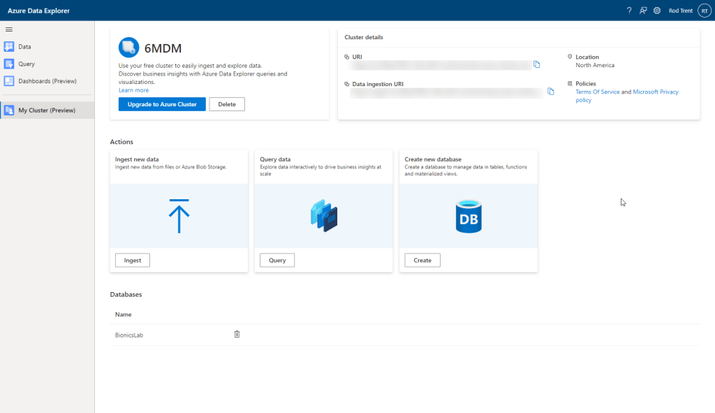The image size is (715, 413).
Task: Click the Create new database card title
Action: coord(433,160)
